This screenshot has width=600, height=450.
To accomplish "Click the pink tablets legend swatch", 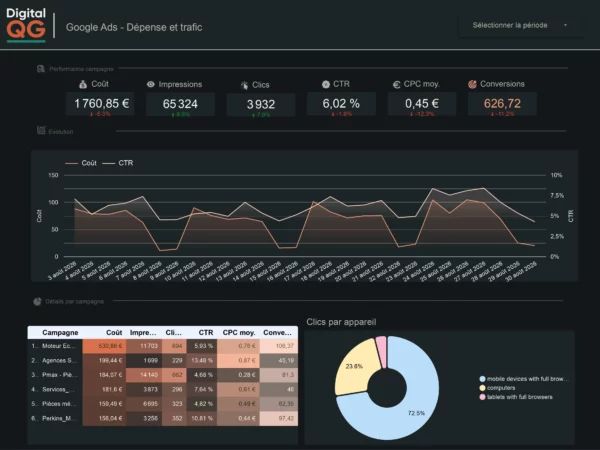I will point(482,397).
